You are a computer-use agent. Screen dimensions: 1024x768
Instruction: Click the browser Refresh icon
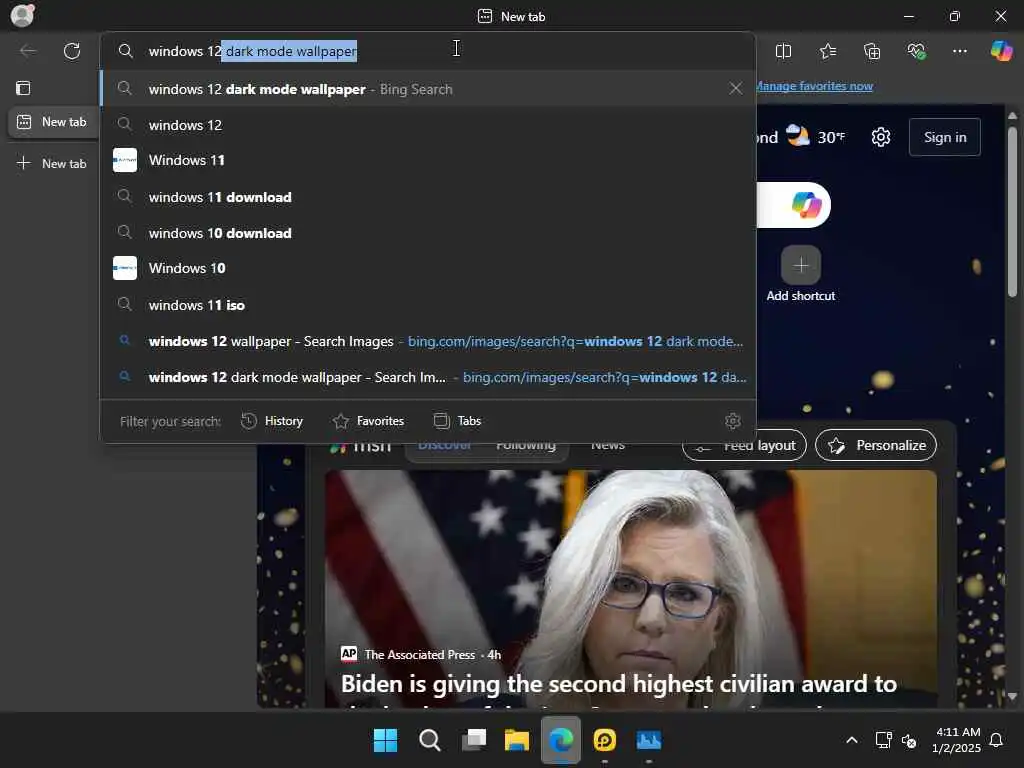[x=72, y=51]
